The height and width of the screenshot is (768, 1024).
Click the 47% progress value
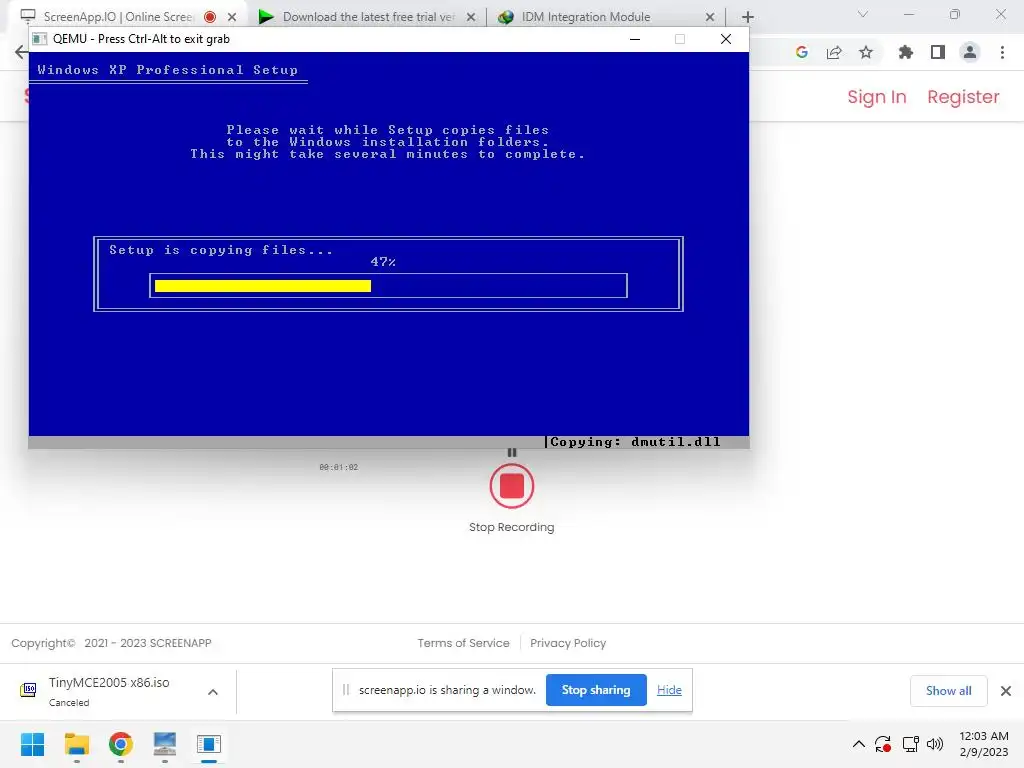[x=383, y=262]
